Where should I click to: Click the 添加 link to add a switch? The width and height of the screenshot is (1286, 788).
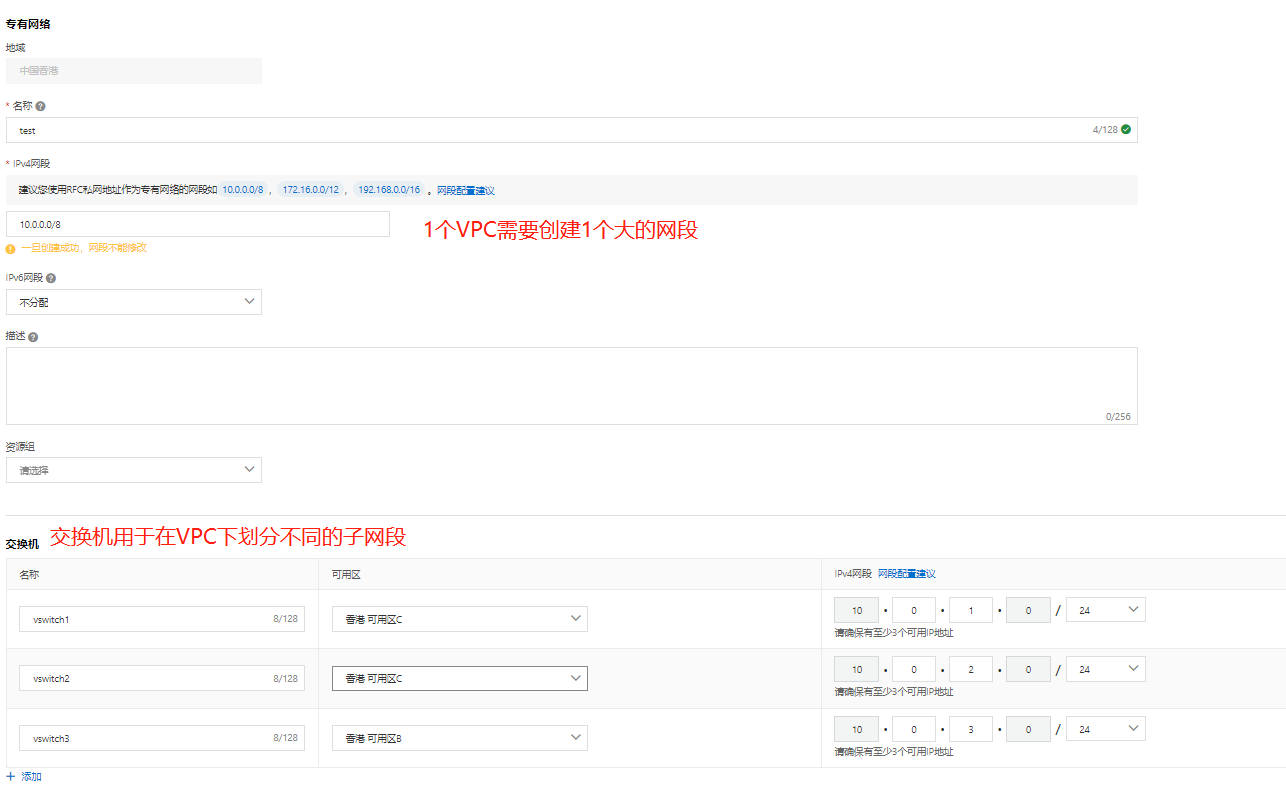pos(31,776)
